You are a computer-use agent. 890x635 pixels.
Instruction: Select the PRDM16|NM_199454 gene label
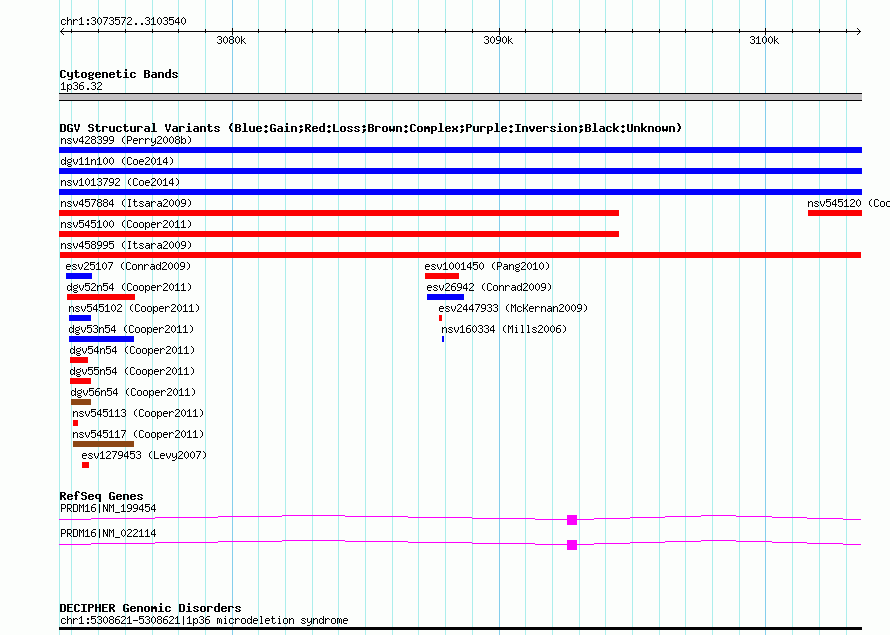click(108, 508)
